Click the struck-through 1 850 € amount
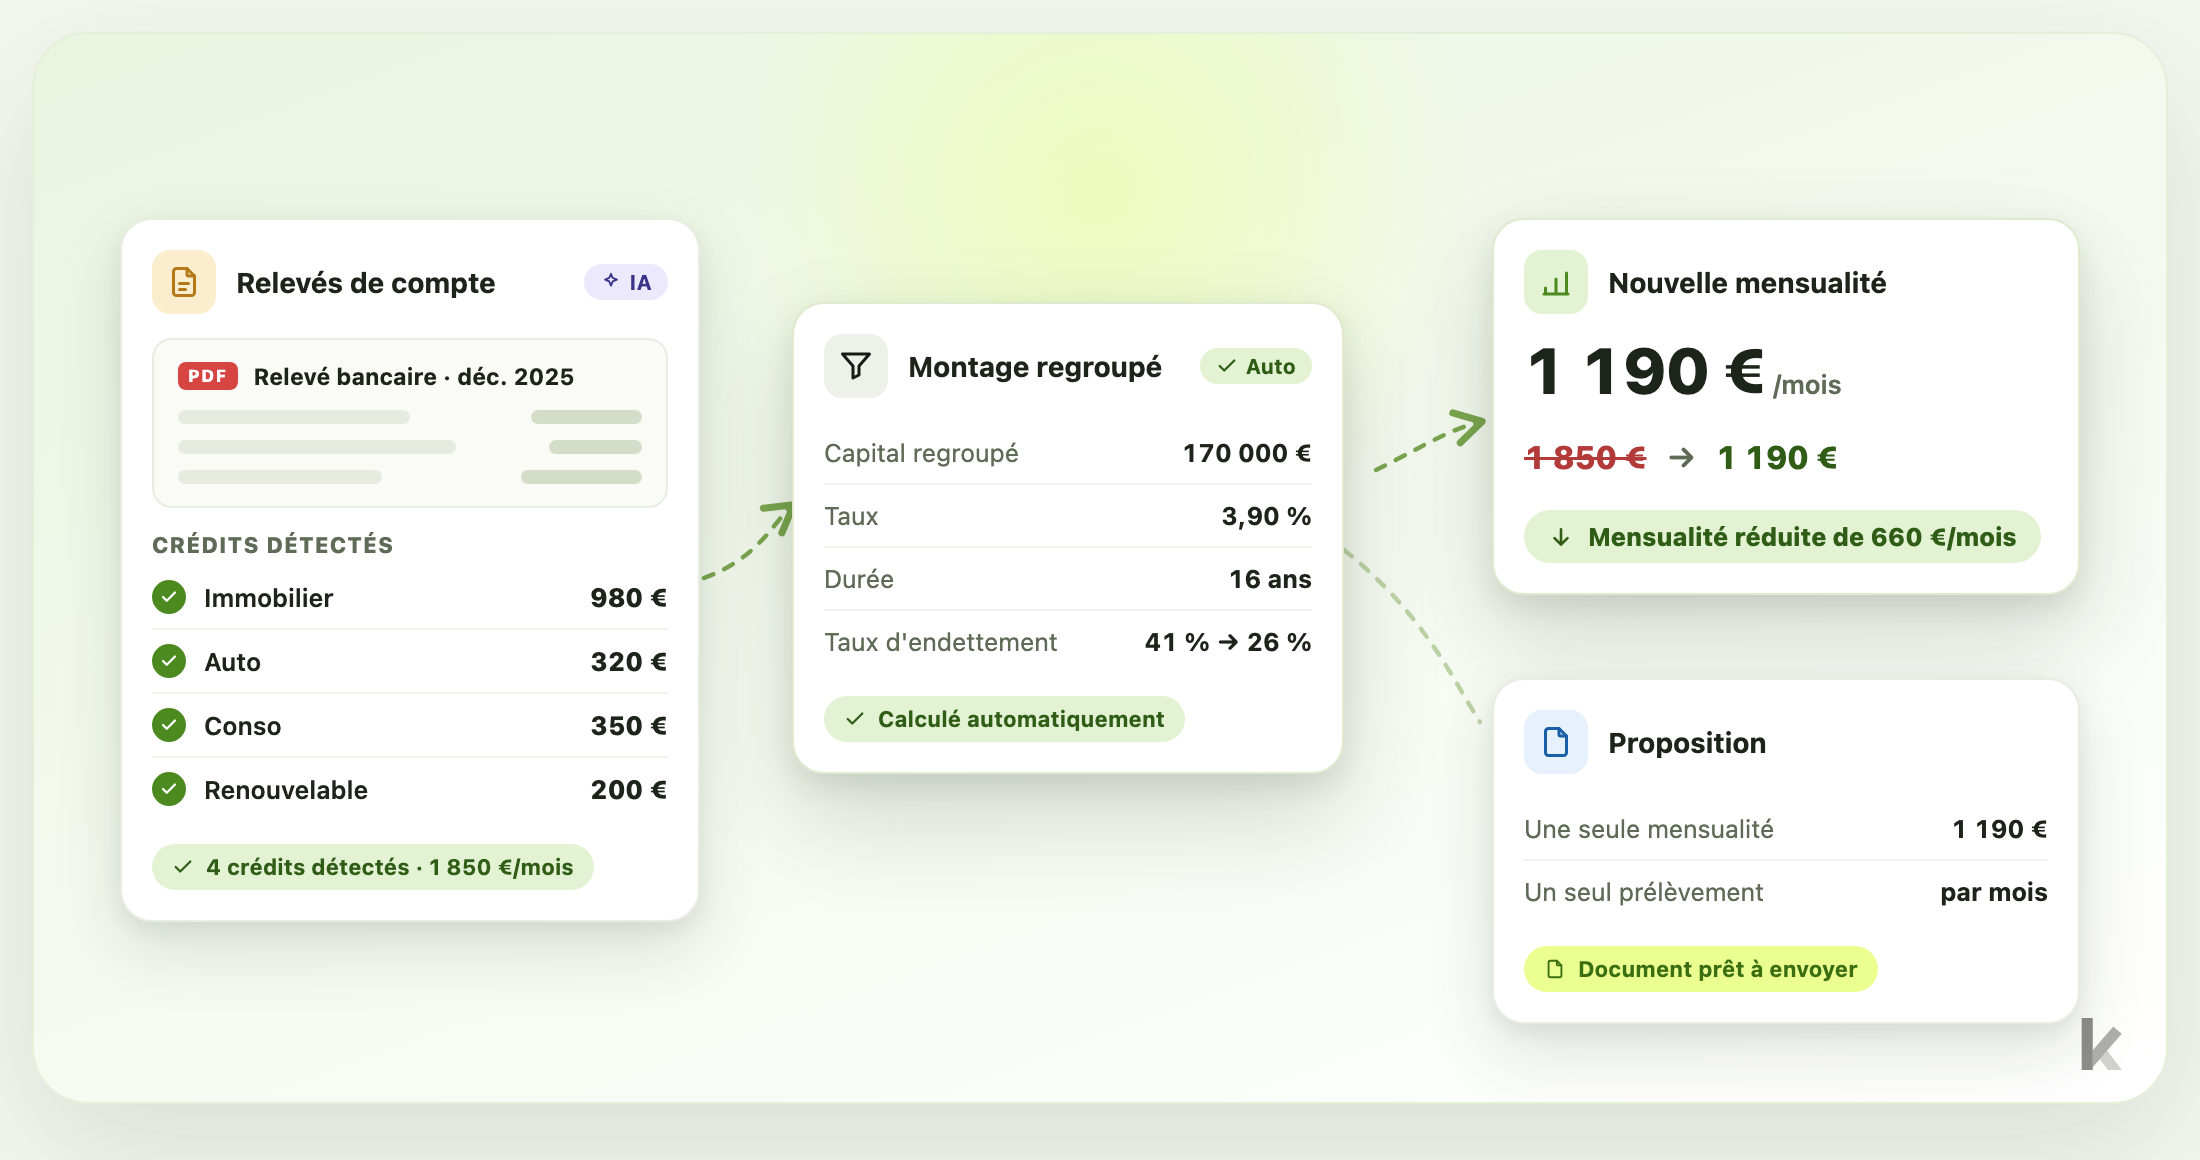 [1585, 457]
